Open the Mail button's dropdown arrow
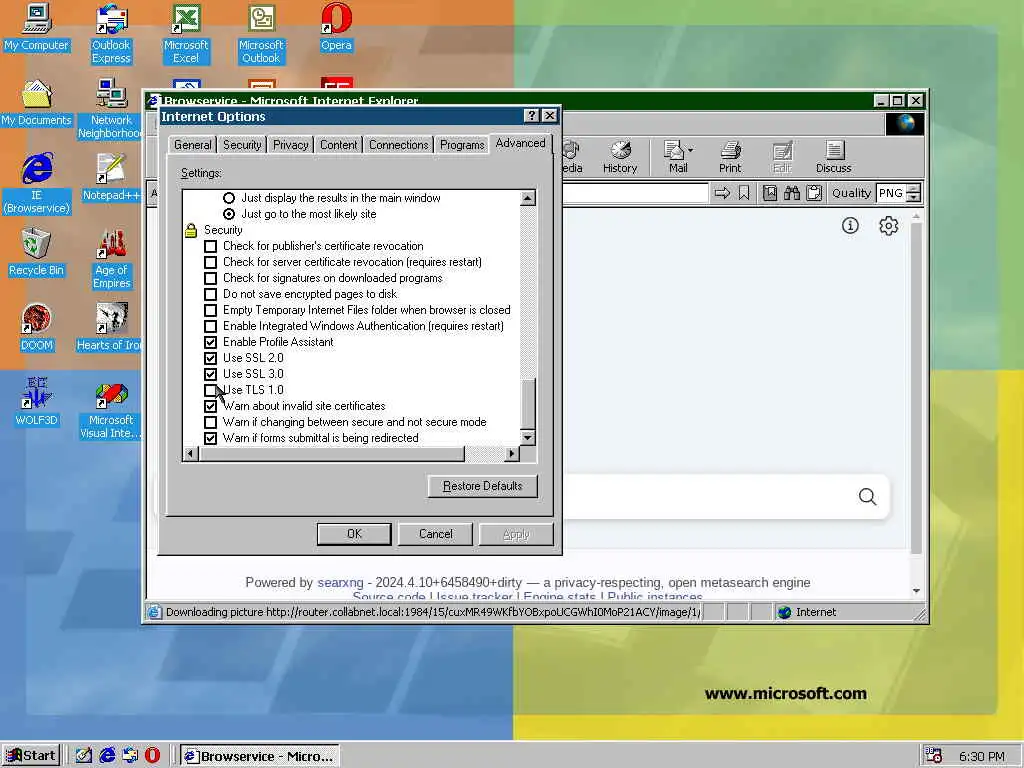This screenshot has height=768, width=1024. (x=691, y=150)
